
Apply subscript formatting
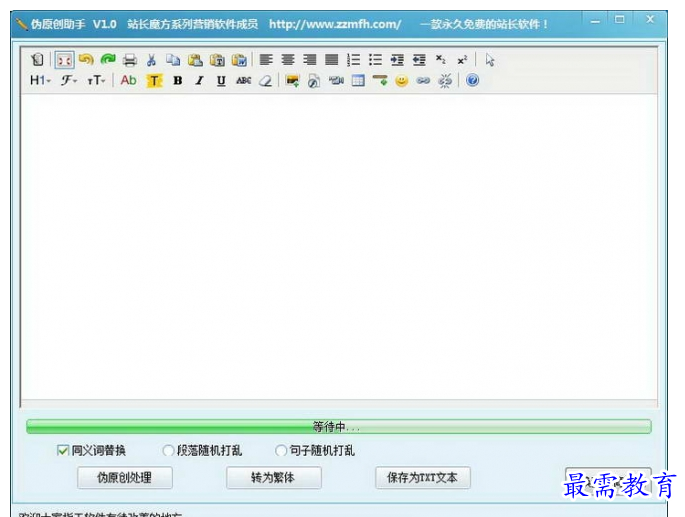click(441, 59)
